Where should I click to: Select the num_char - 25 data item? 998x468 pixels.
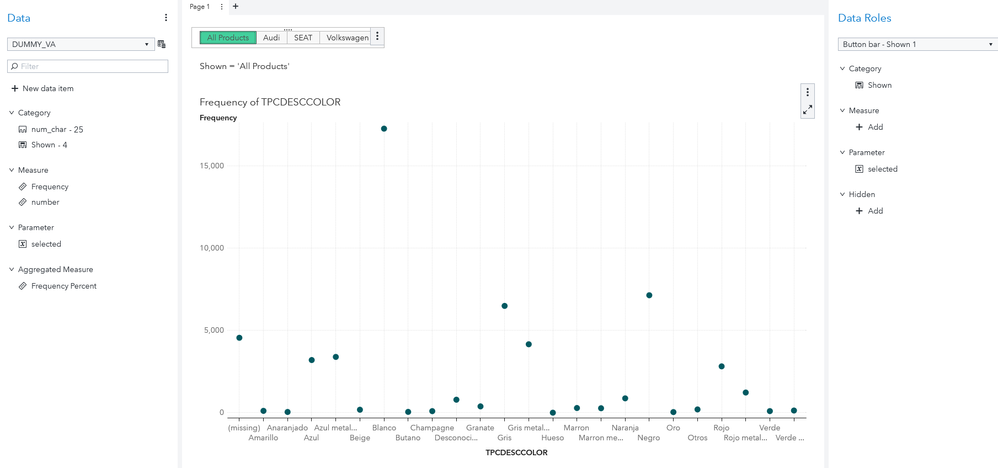point(51,129)
